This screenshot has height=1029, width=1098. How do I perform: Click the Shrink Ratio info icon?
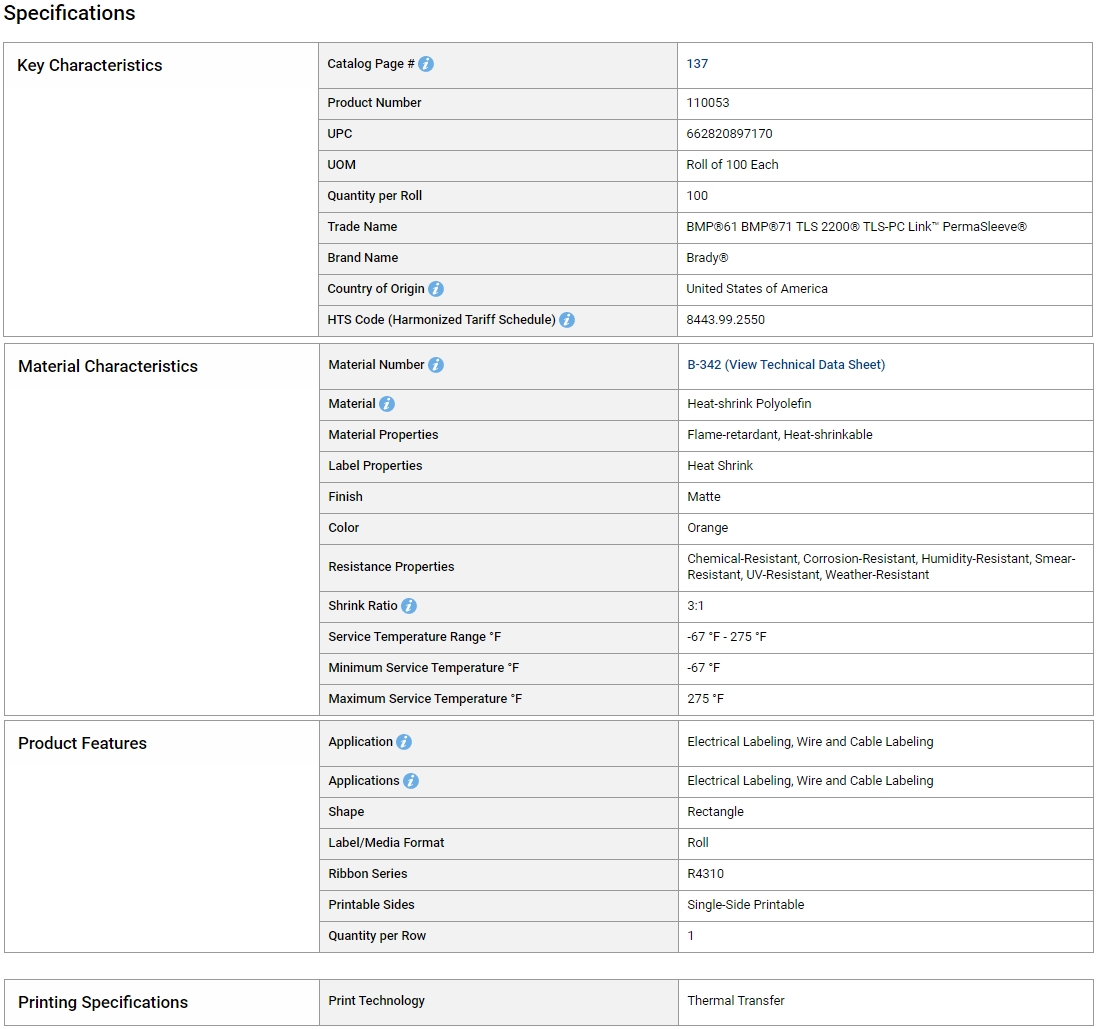(x=409, y=606)
